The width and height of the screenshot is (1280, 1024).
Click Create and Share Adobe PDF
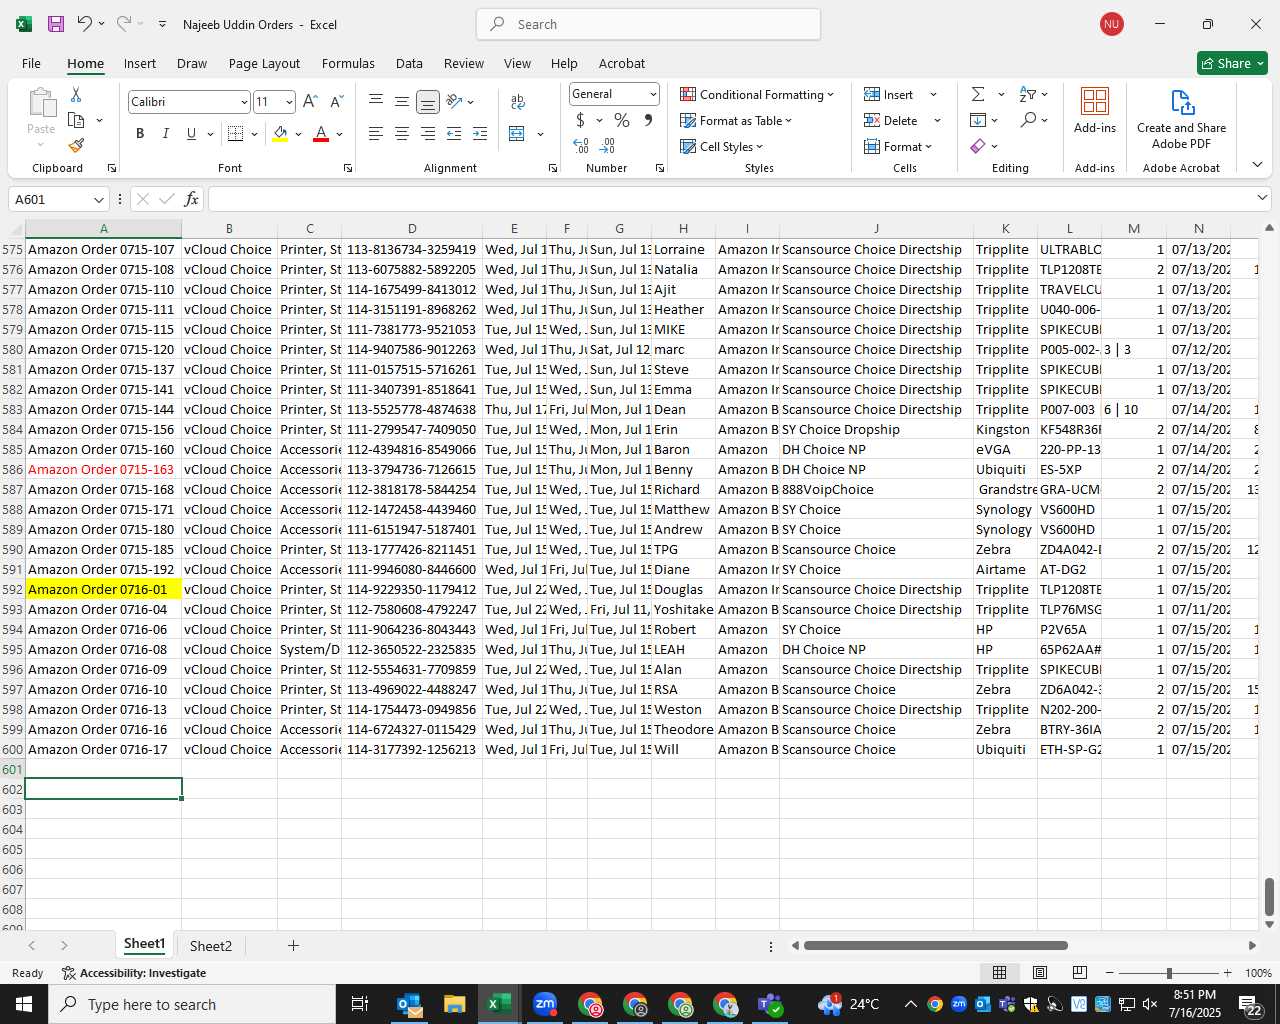(x=1181, y=119)
